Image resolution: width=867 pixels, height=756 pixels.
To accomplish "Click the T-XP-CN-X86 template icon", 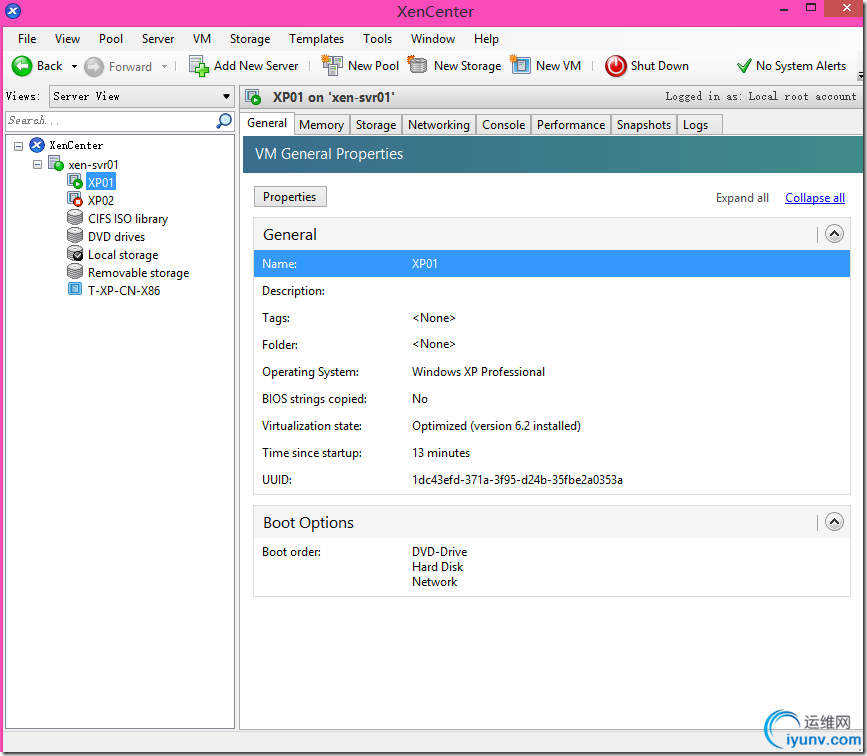I will 75,289.
